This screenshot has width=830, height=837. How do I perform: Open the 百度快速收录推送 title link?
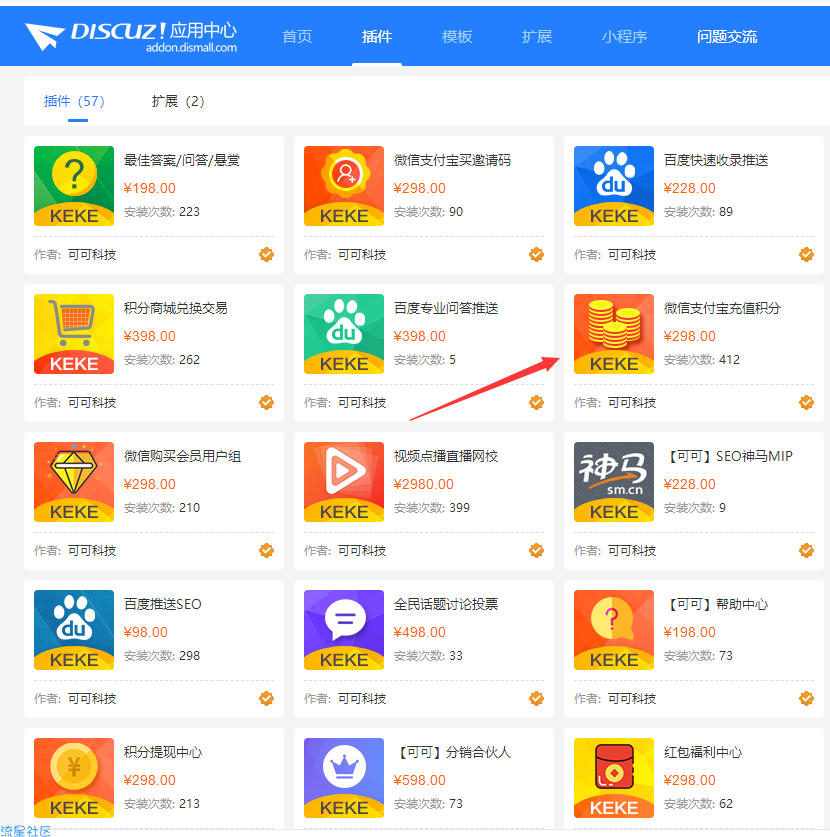click(716, 160)
